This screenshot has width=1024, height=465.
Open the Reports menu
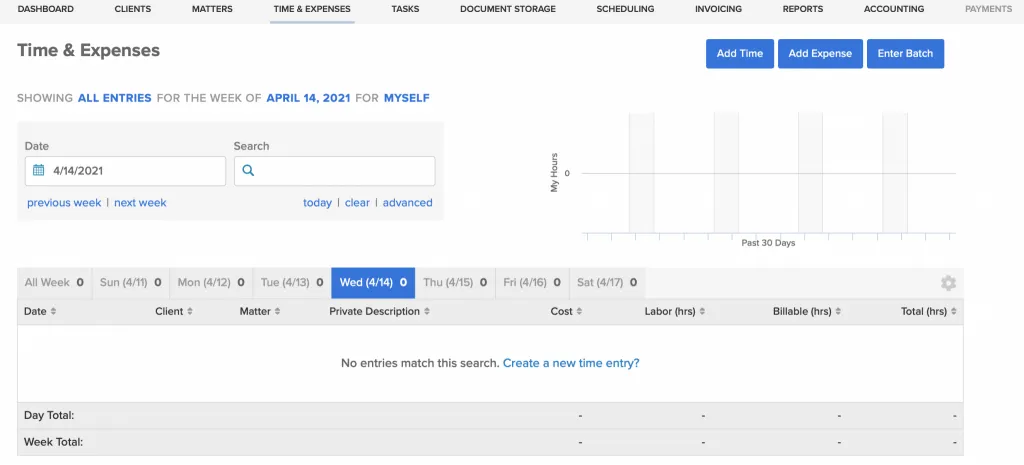[x=803, y=9]
